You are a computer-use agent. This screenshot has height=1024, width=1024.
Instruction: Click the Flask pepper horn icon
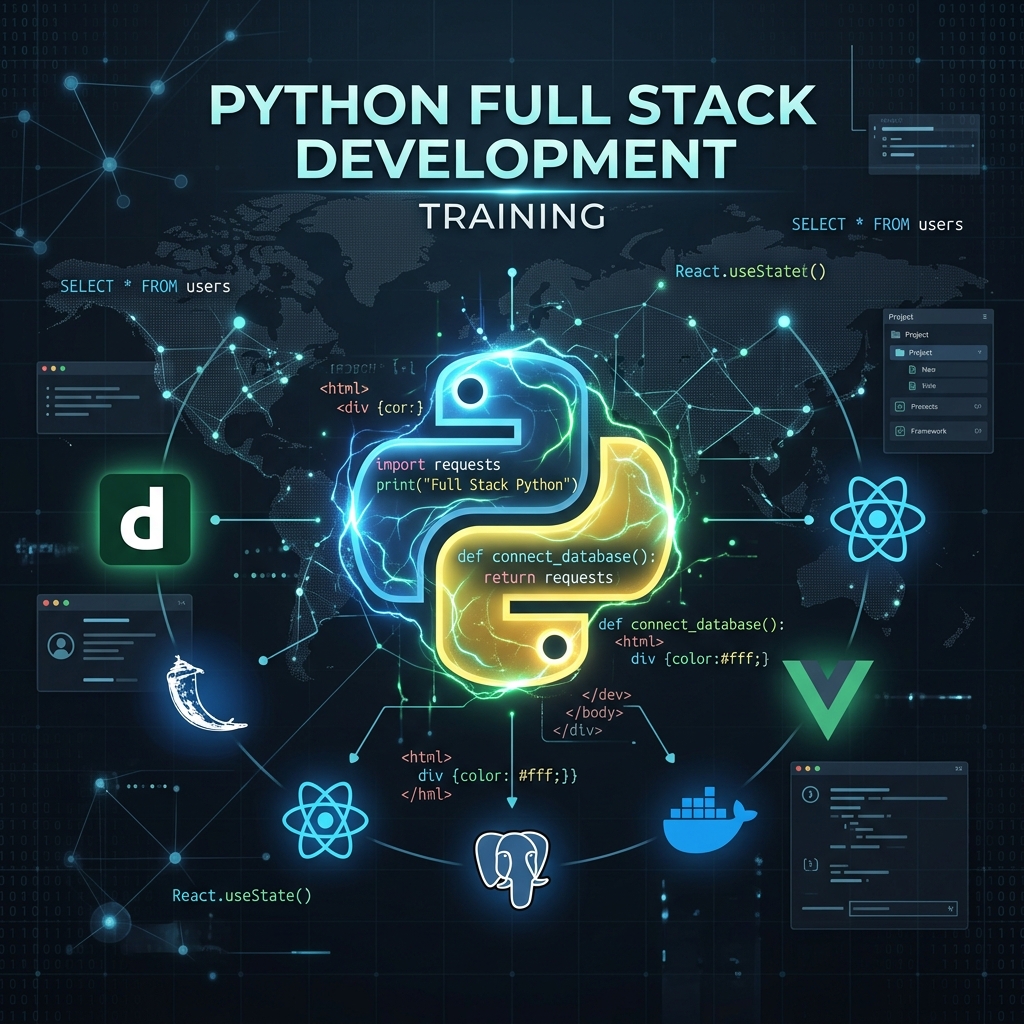click(x=204, y=694)
